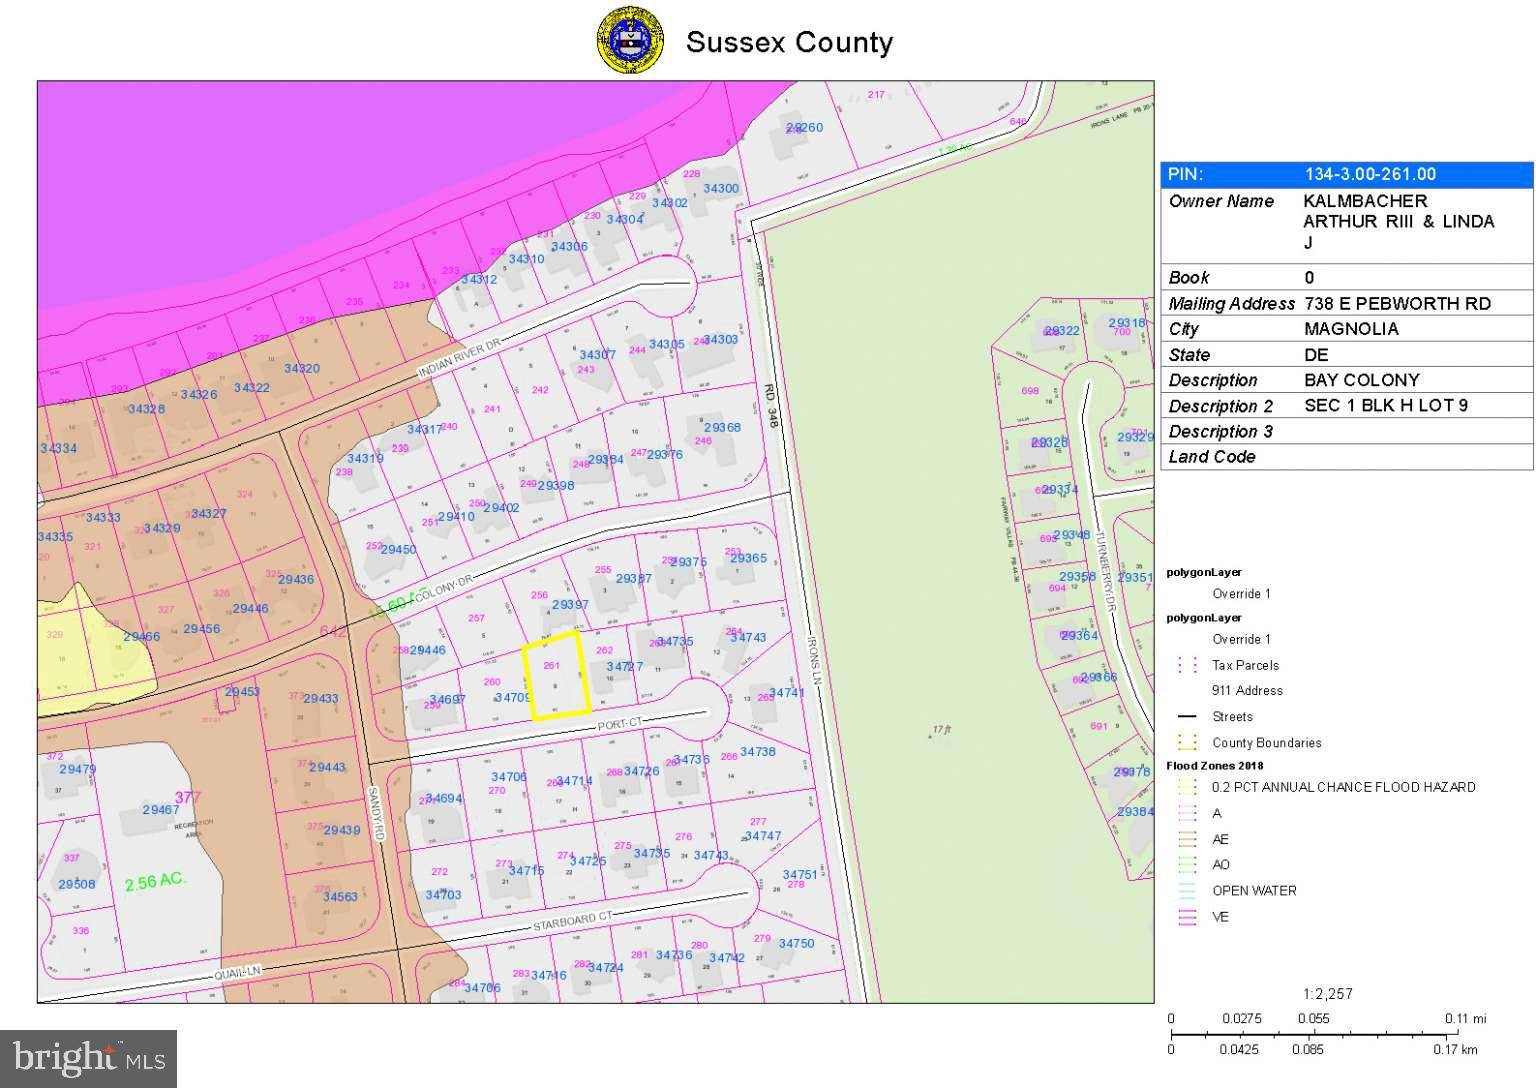Image resolution: width=1536 pixels, height=1088 pixels.
Task: Click the STARBOARD CT street label
Action: click(x=572, y=924)
